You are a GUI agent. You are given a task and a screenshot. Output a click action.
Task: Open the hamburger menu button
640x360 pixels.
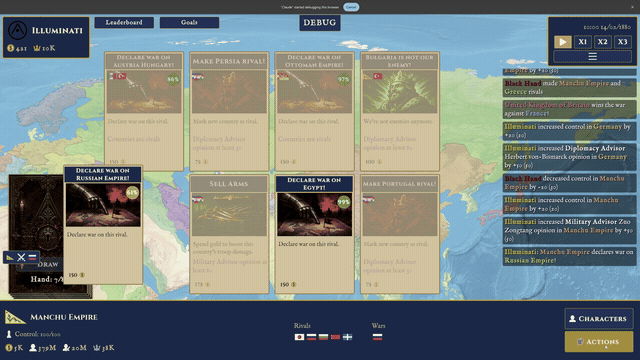point(592,56)
